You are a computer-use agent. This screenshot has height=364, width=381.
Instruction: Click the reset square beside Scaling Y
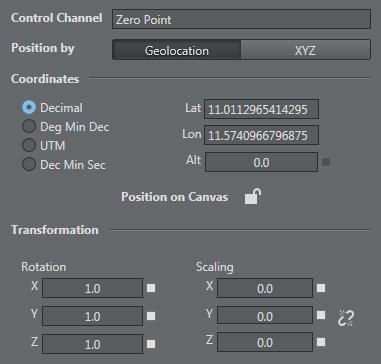tap(321, 315)
